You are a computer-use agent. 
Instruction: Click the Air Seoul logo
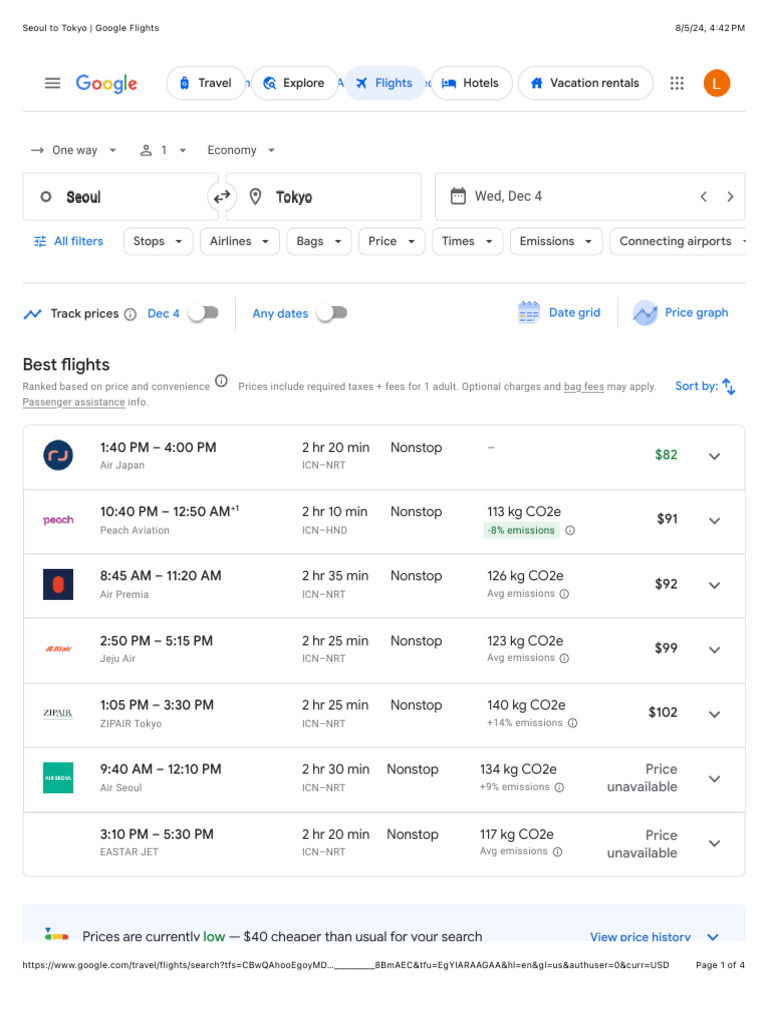pyautogui.click(x=58, y=778)
